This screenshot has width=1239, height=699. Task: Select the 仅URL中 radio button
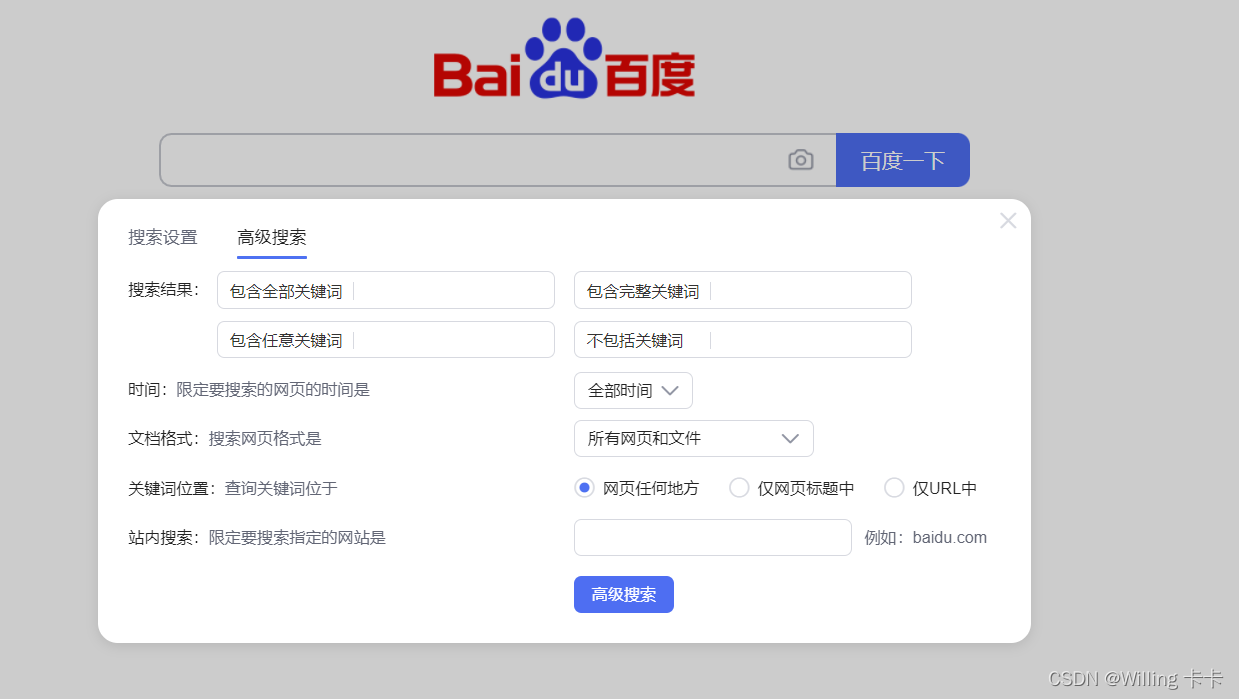894,488
